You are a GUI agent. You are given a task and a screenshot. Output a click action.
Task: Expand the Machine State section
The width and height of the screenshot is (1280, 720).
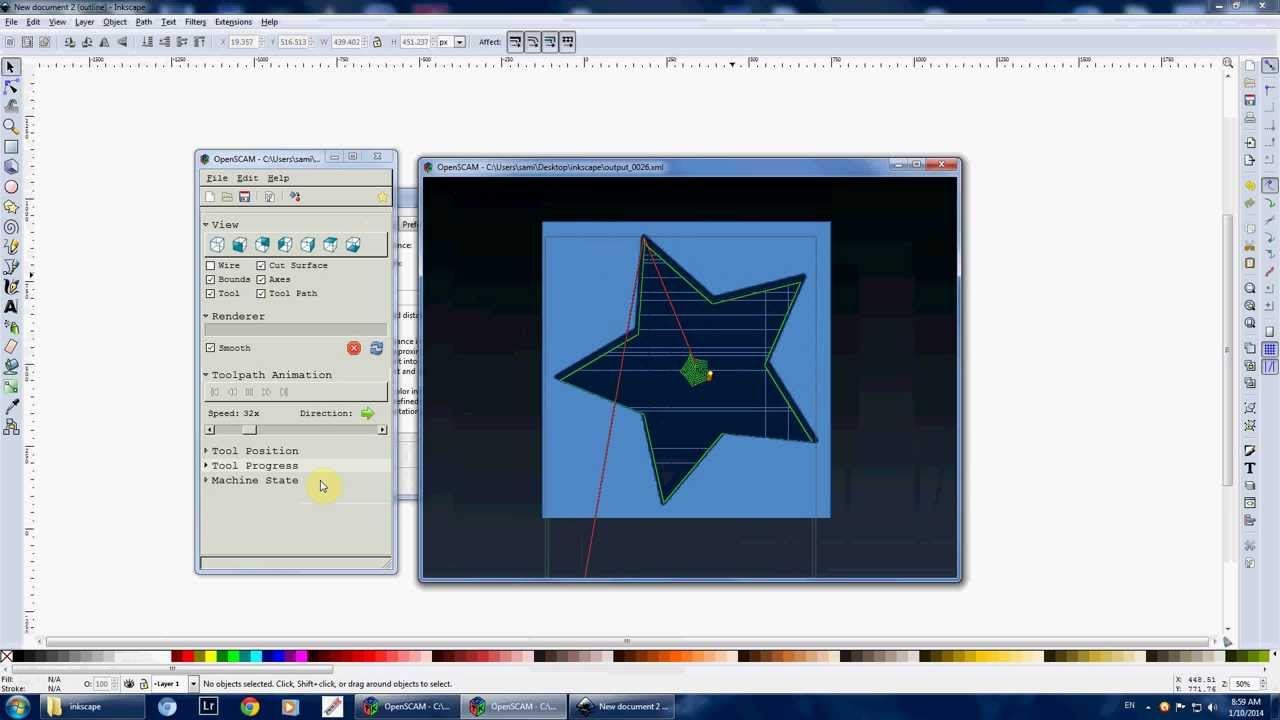coord(206,481)
